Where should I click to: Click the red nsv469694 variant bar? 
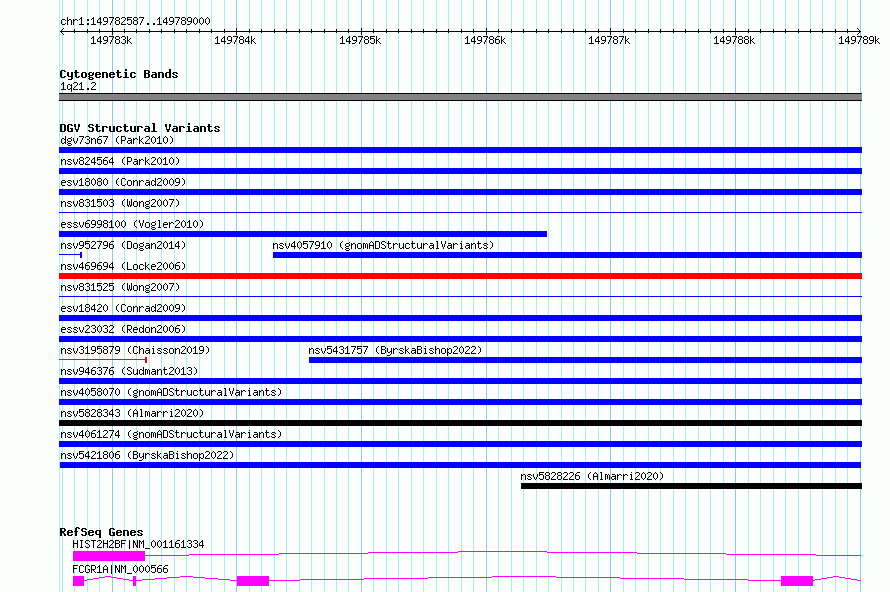[x=460, y=276]
